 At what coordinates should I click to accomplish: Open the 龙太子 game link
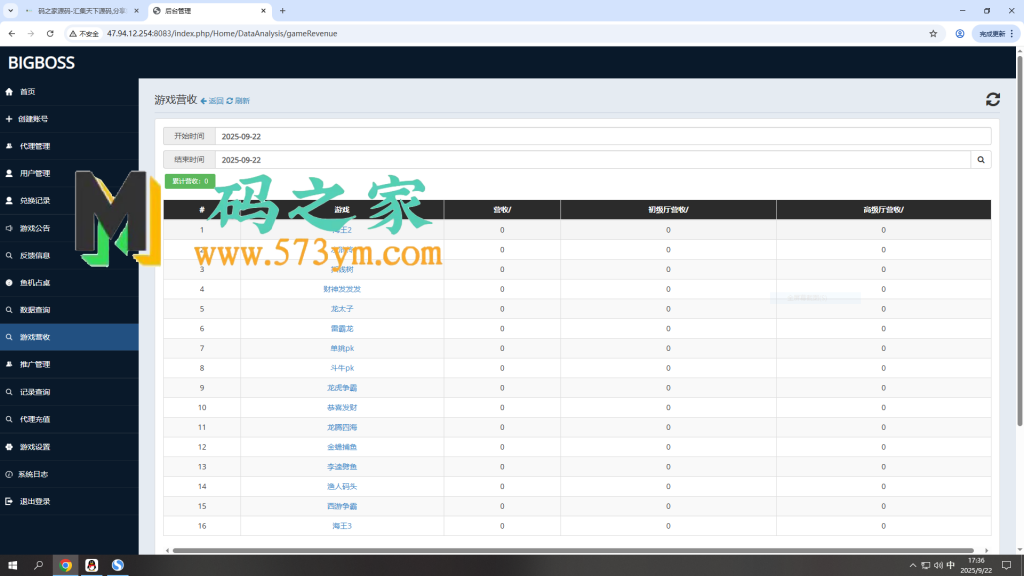point(342,309)
